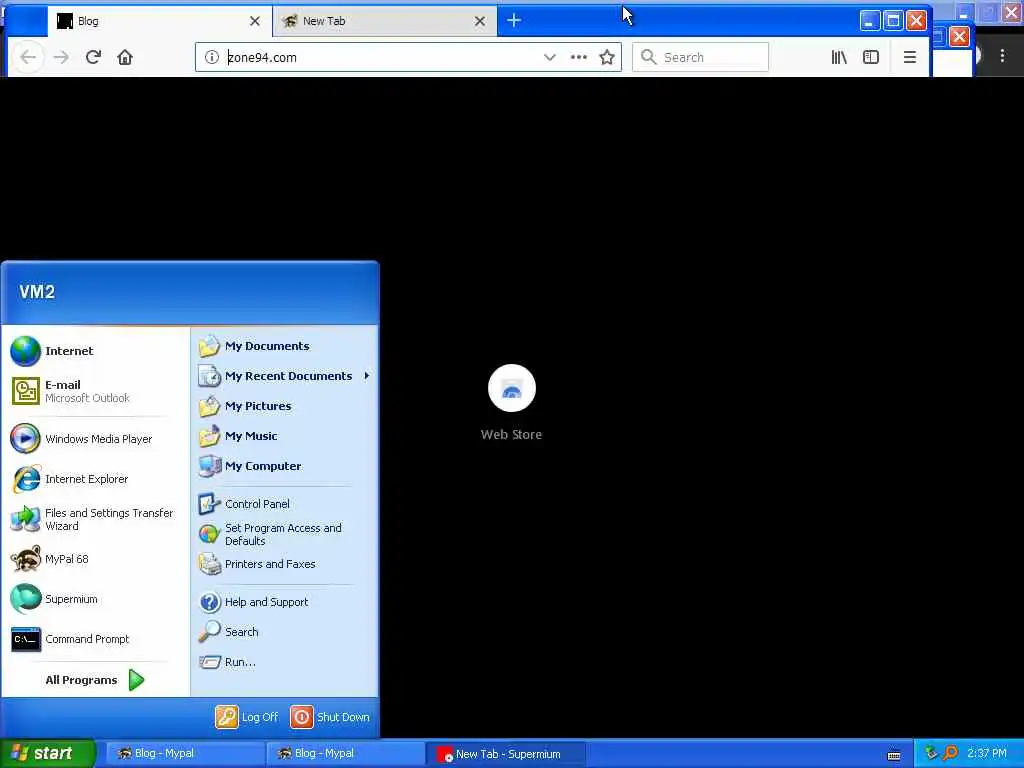1024x768 pixels.
Task: Expand the address bar history dropdown
Action: point(550,57)
